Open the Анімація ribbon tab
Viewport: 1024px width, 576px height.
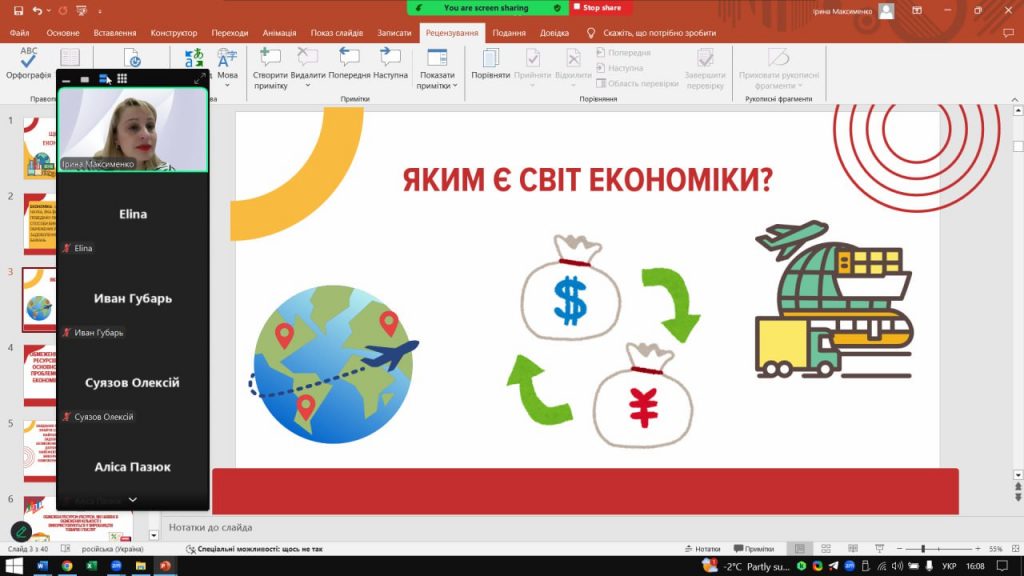pos(279,32)
